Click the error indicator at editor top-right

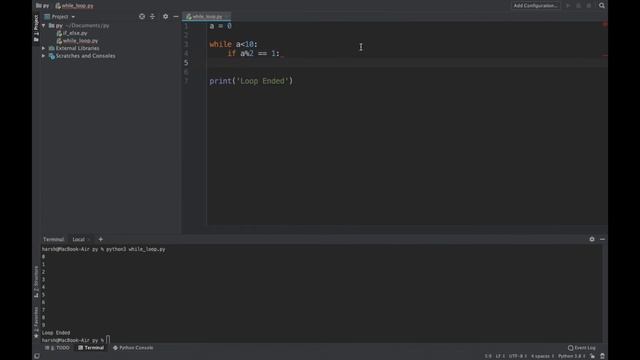click(604, 24)
